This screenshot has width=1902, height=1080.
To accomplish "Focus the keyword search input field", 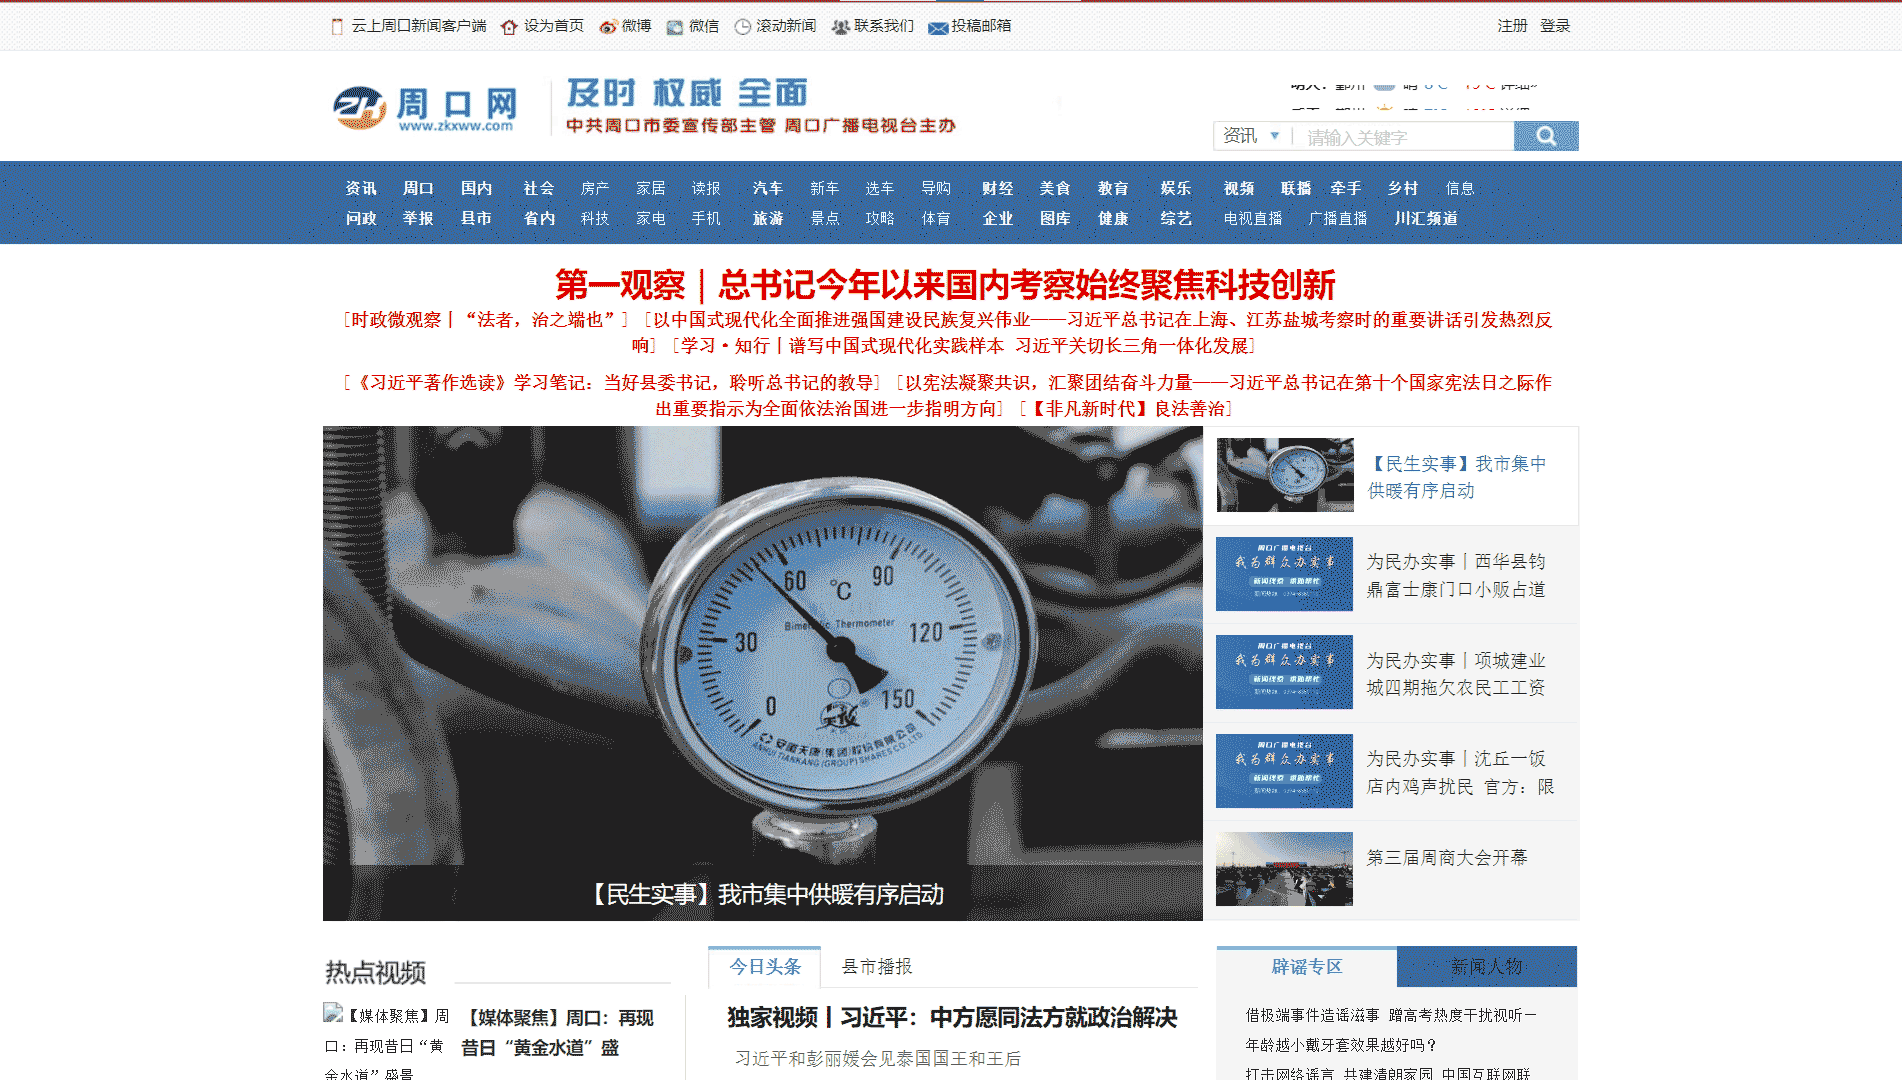I will pyautogui.click(x=1405, y=137).
